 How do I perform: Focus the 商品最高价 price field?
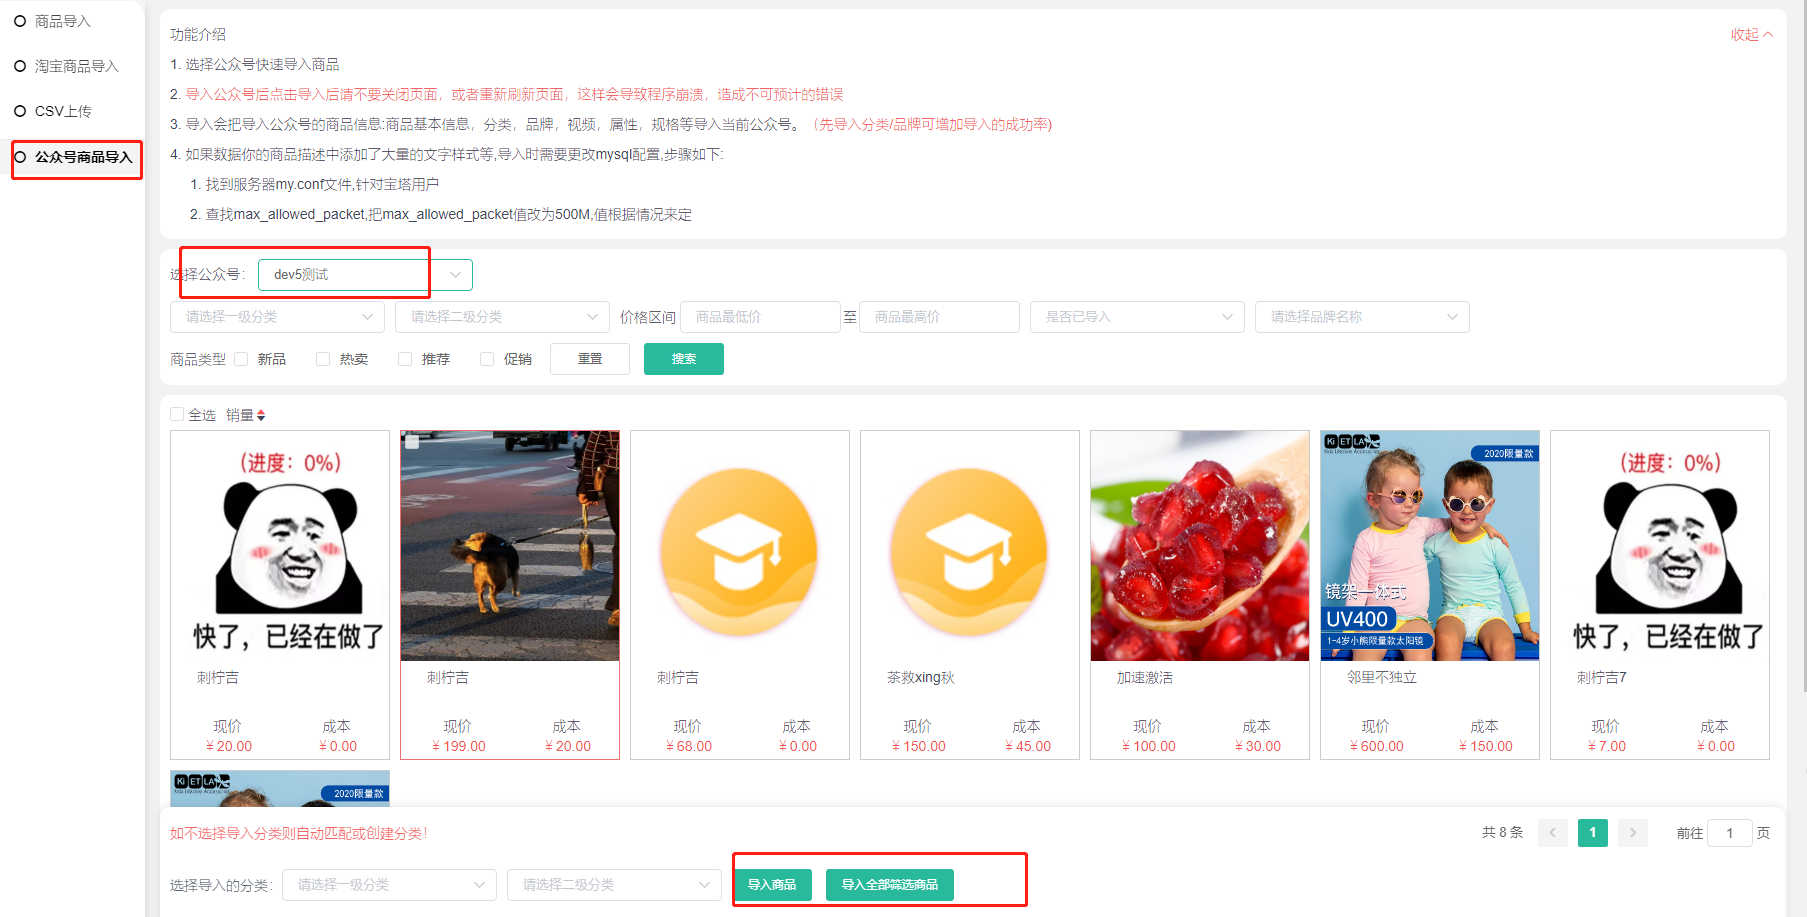coord(939,317)
